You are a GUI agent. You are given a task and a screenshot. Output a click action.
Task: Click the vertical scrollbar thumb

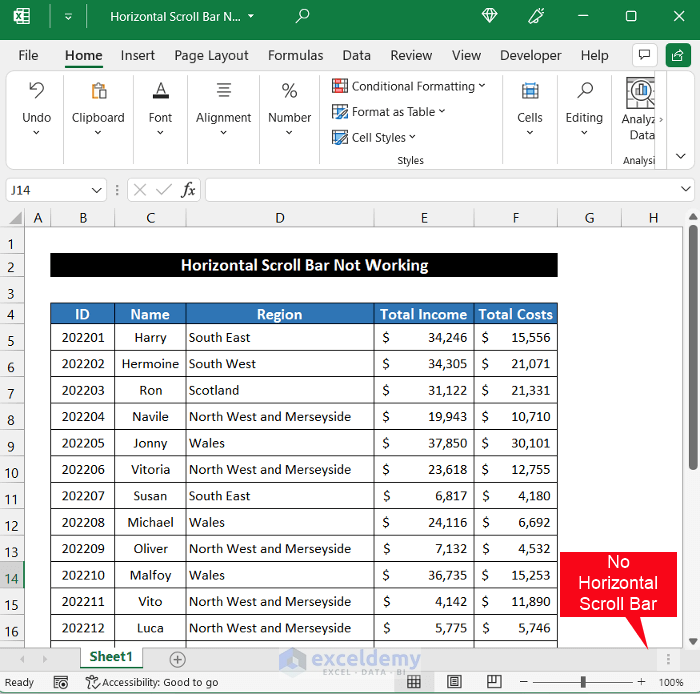tap(692, 345)
